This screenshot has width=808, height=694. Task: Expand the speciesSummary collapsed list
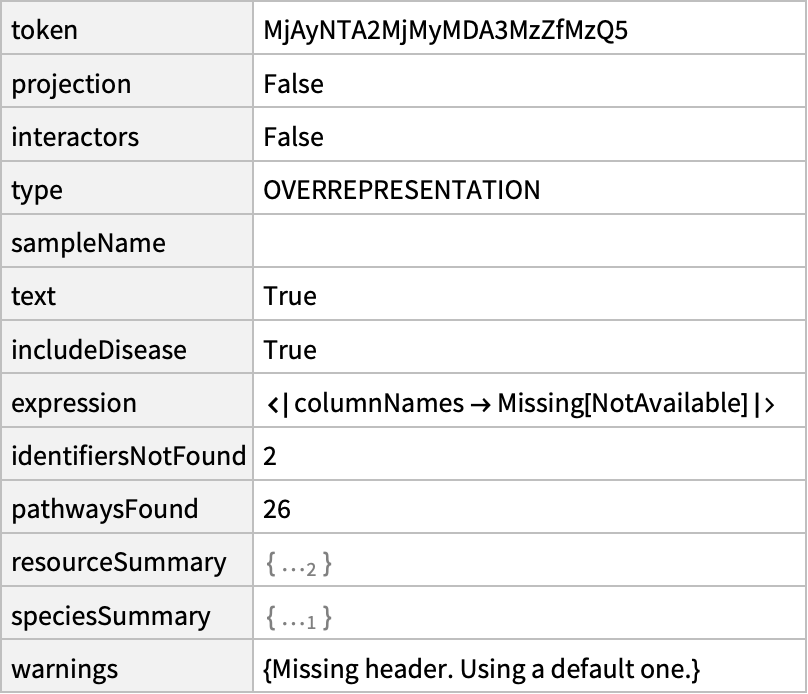[298, 617]
